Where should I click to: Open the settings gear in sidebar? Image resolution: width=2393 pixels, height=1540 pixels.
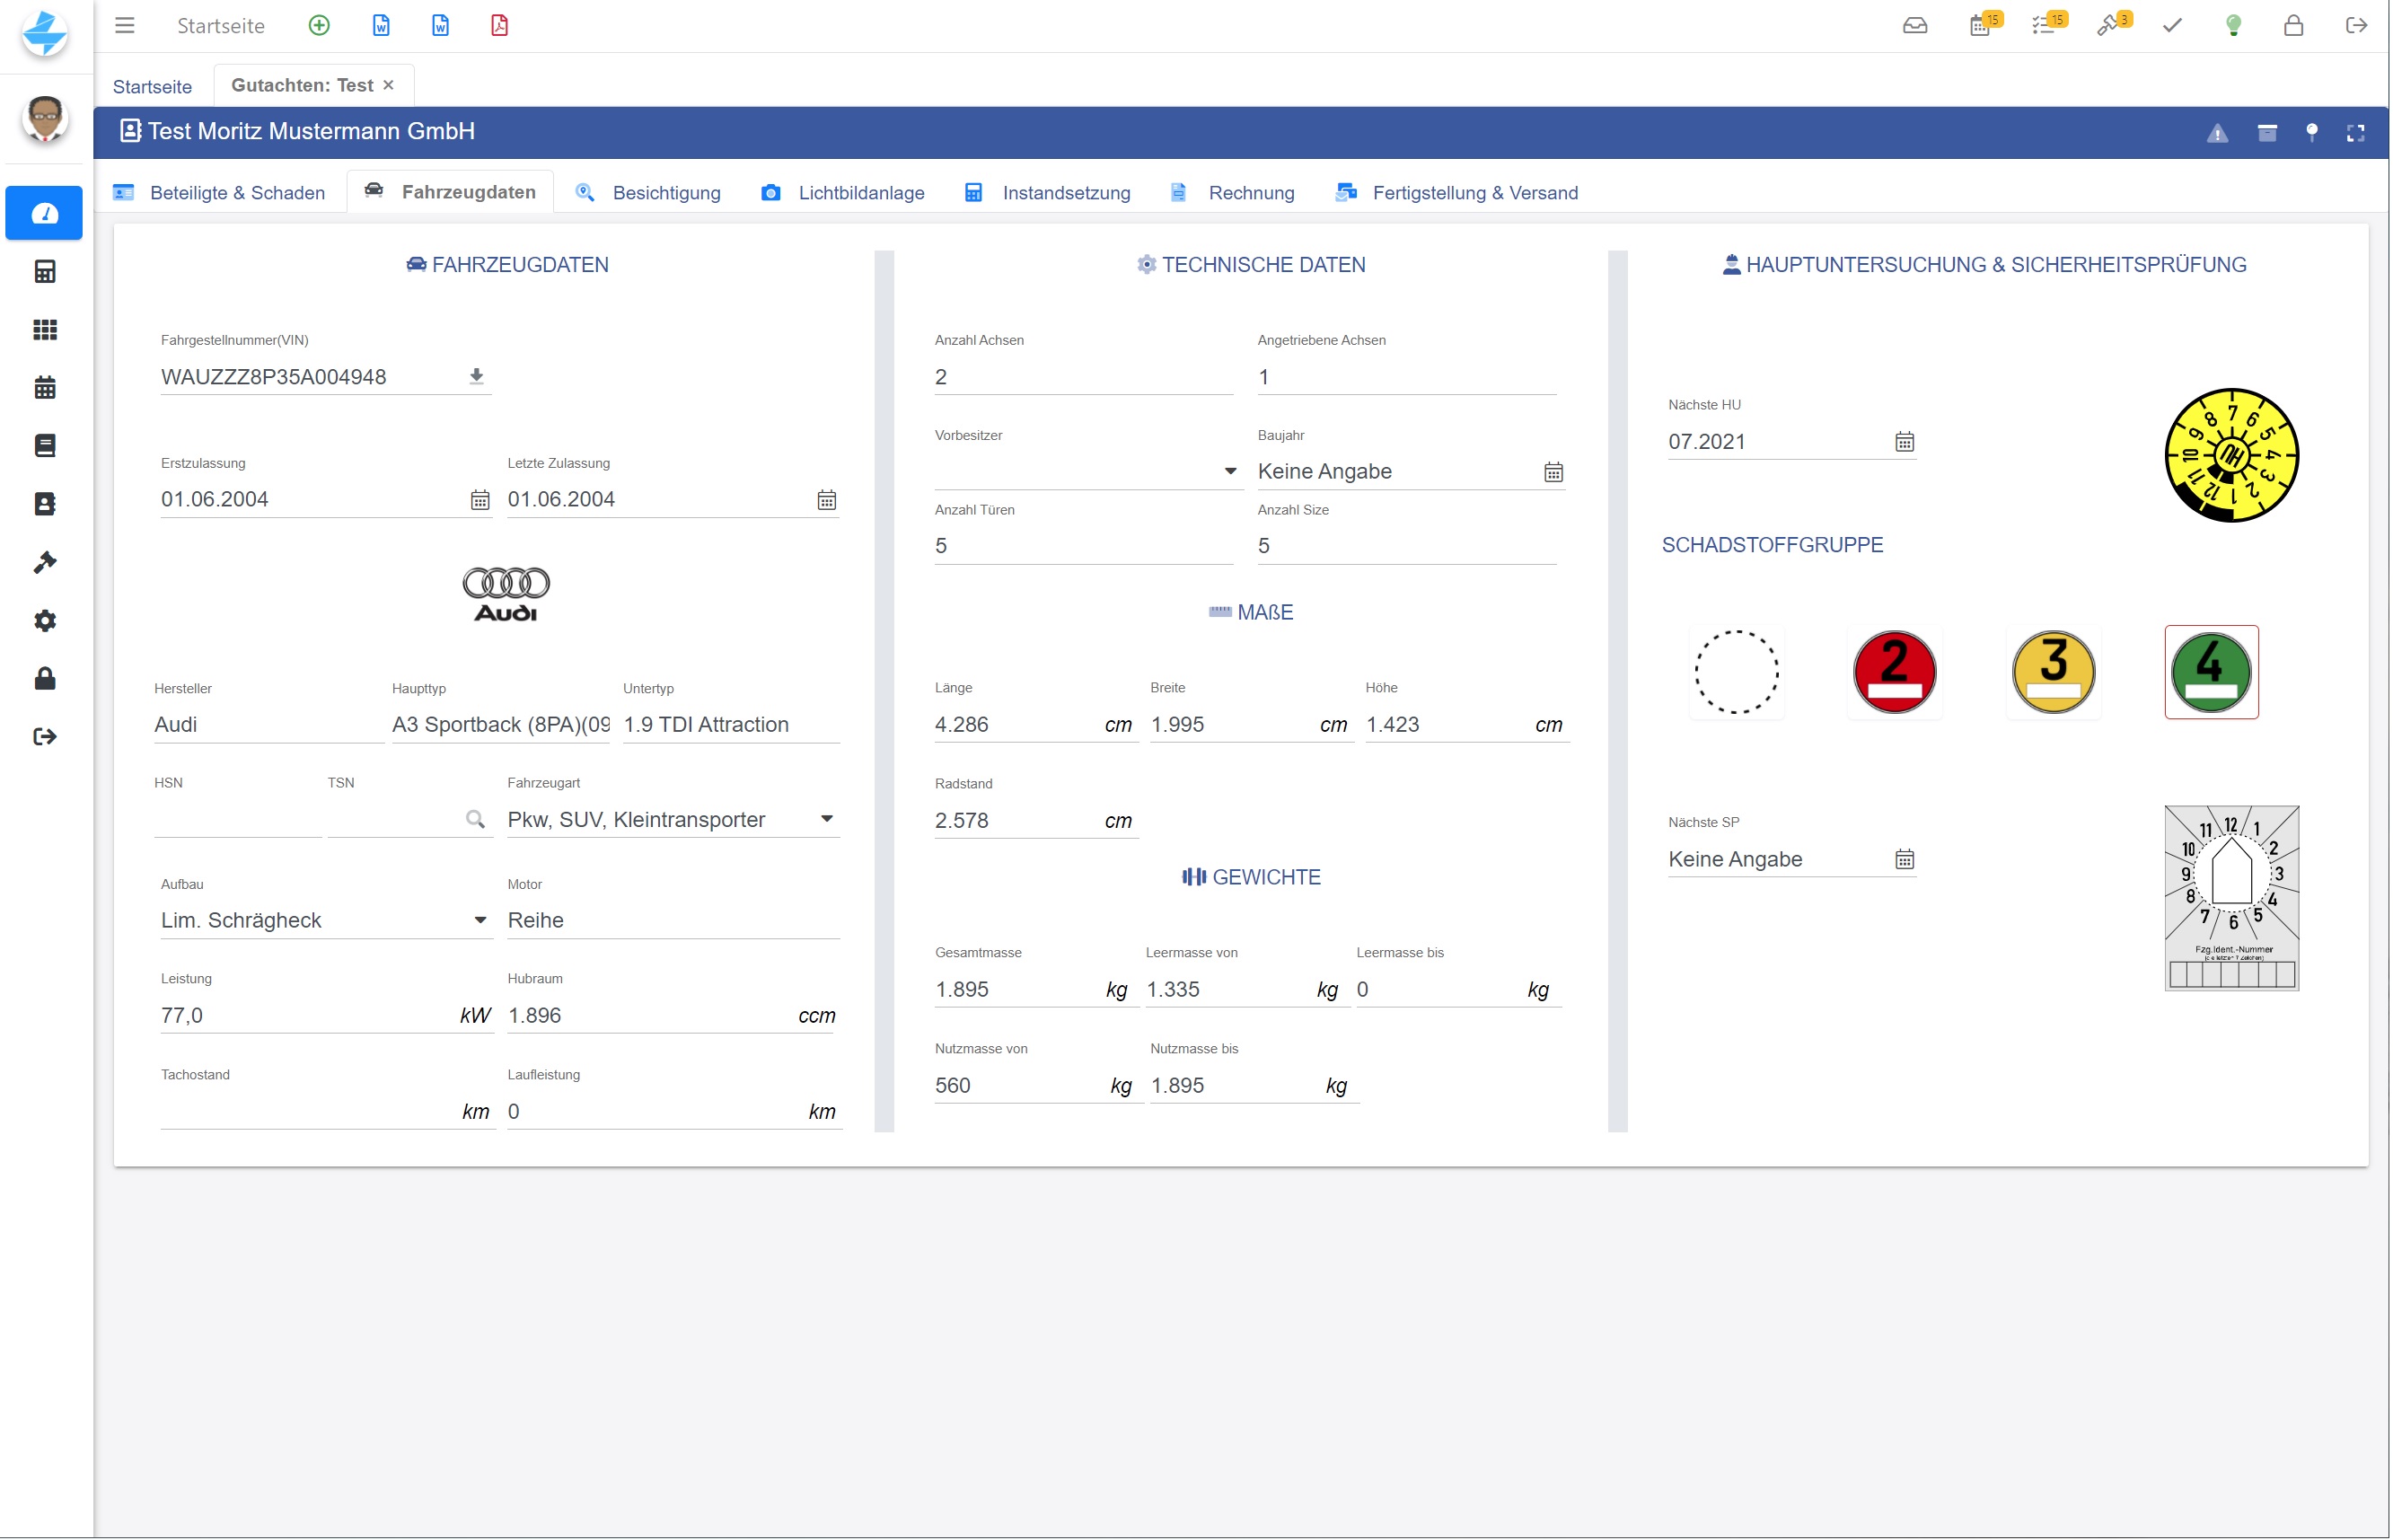[44, 620]
